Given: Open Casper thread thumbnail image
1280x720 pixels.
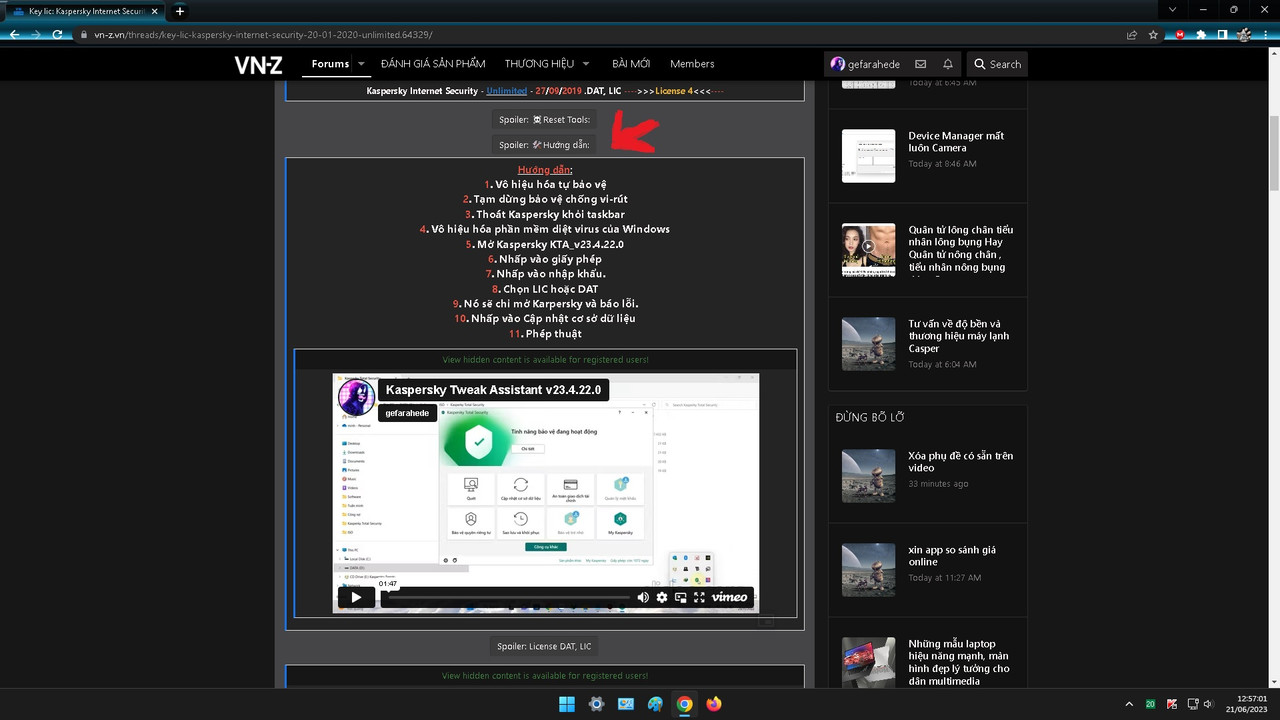Looking at the screenshot, I should pyautogui.click(x=868, y=343).
